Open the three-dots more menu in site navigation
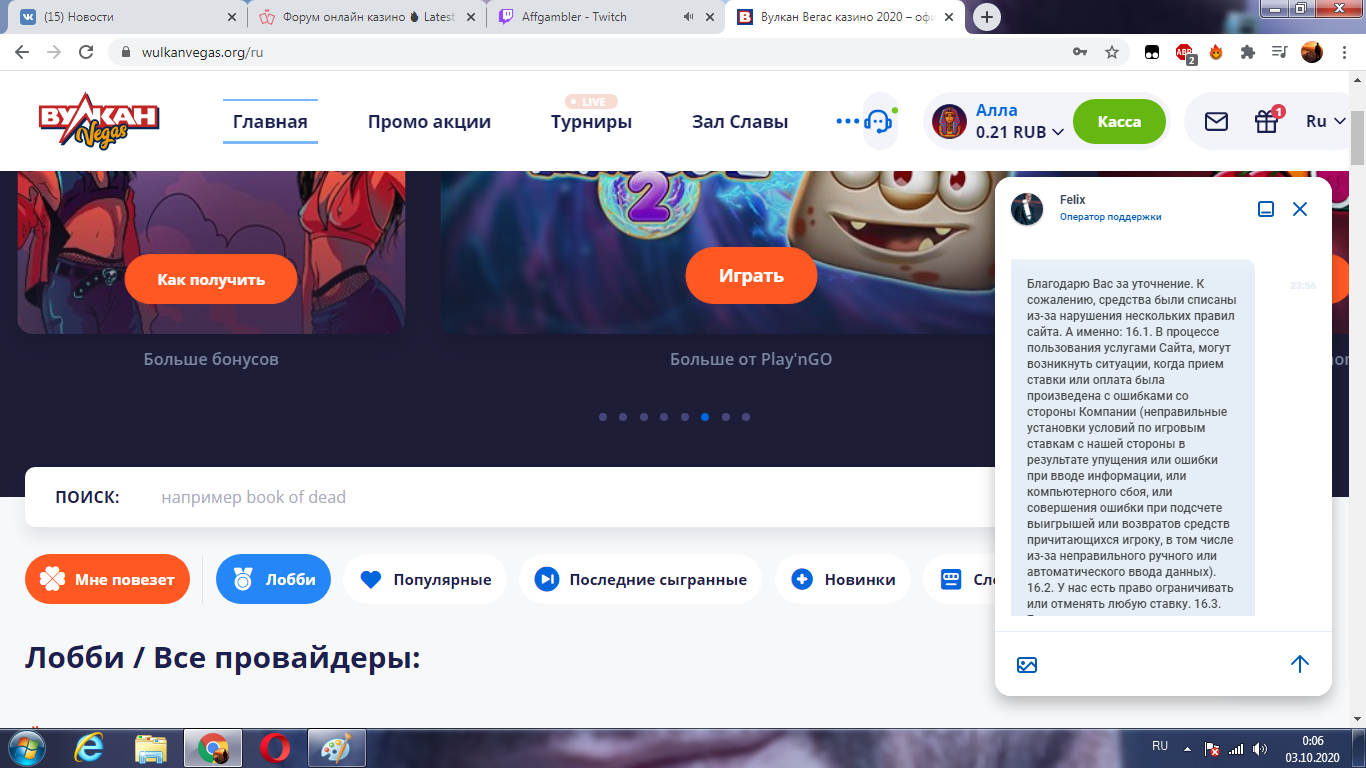Screen dimensions: 1366x768 click(848, 121)
